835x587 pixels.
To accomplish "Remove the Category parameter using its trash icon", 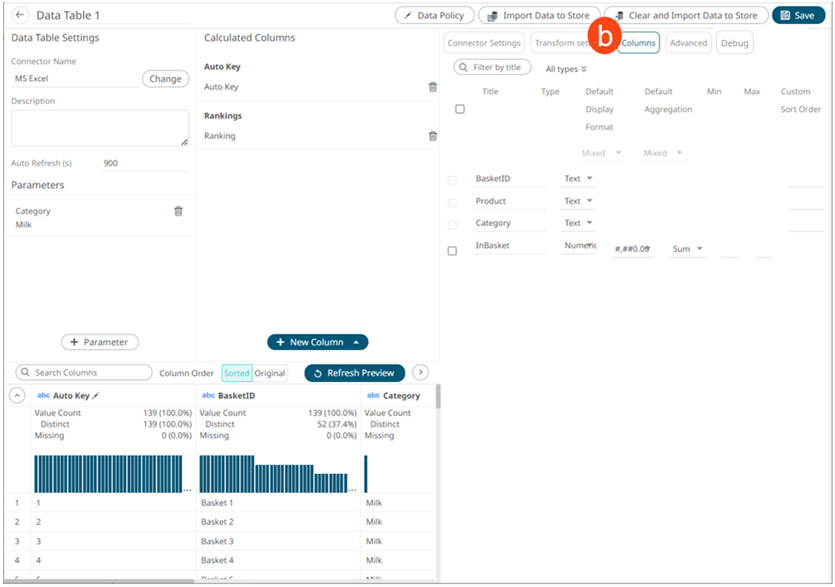I will pos(177,211).
